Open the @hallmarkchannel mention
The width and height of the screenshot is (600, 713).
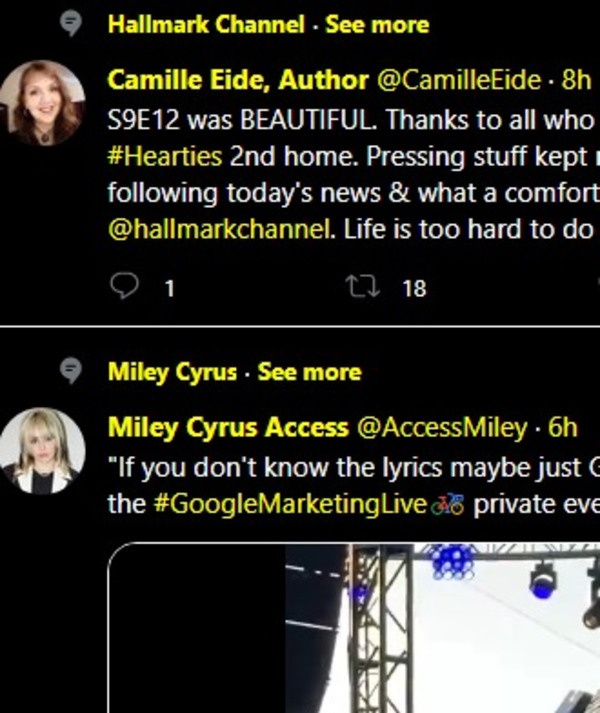pyautogui.click(x=220, y=230)
